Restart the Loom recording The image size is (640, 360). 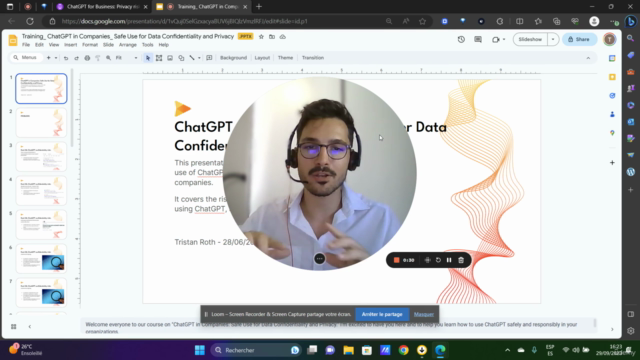[x=438, y=260]
